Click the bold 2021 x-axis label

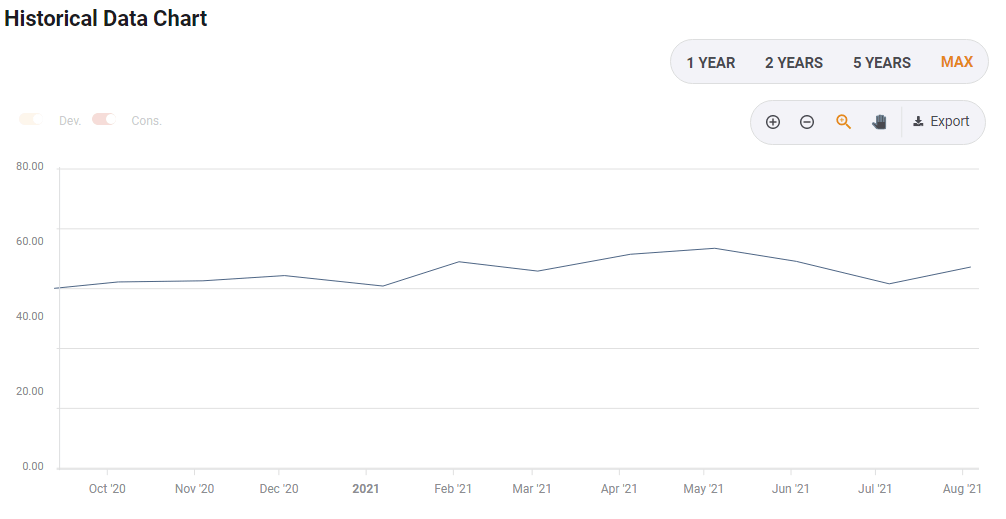[366, 489]
